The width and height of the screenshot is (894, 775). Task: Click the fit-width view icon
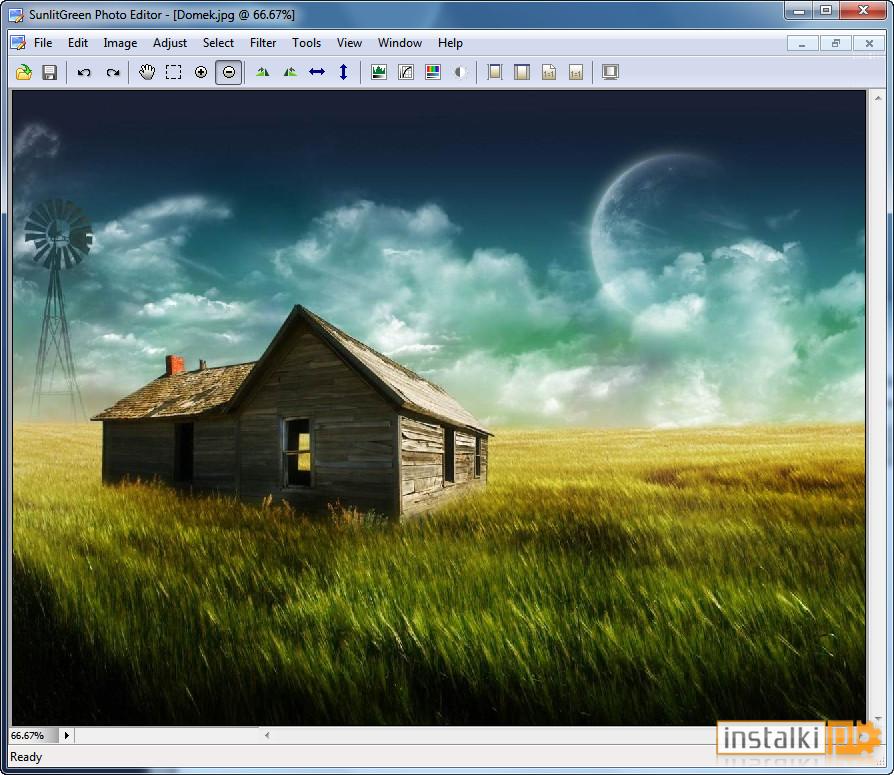click(x=522, y=72)
